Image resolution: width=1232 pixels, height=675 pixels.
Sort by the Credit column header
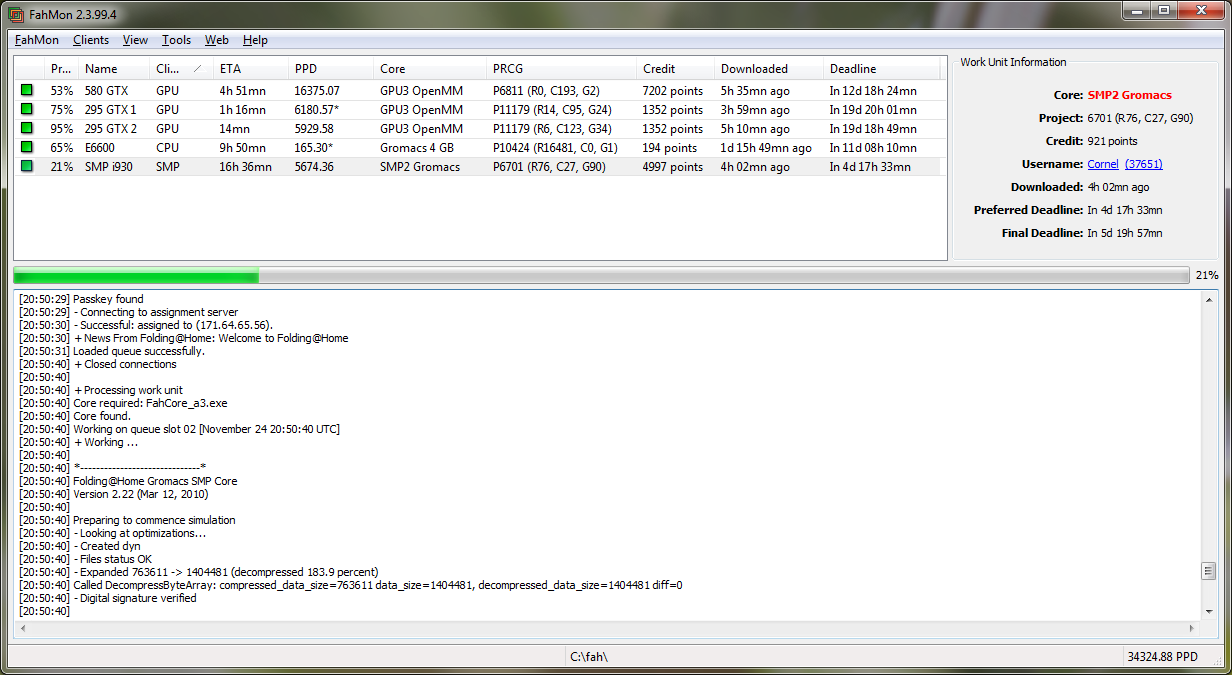(x=675, y=69)
